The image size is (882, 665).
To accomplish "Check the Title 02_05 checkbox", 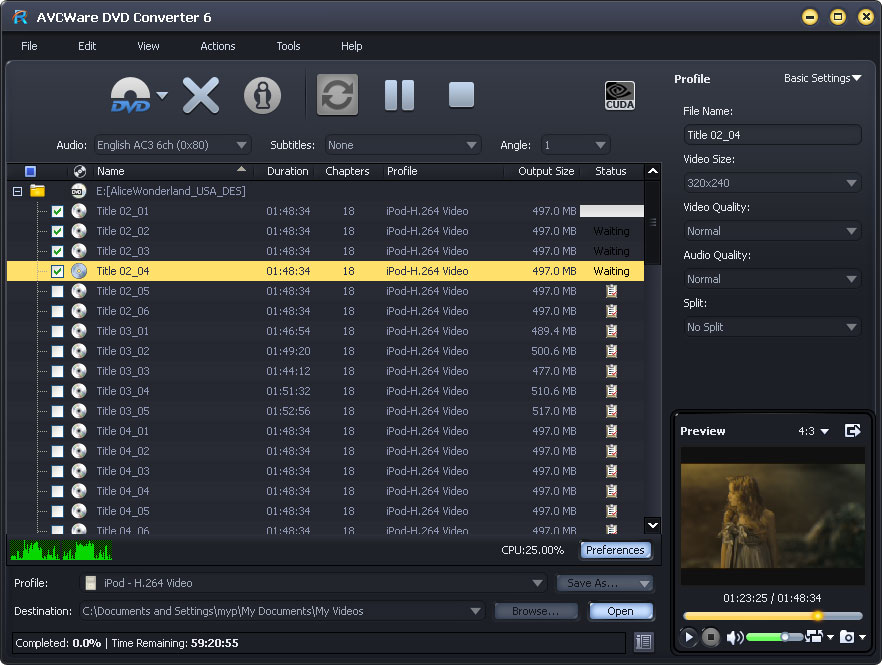I will tap(57, 291).
